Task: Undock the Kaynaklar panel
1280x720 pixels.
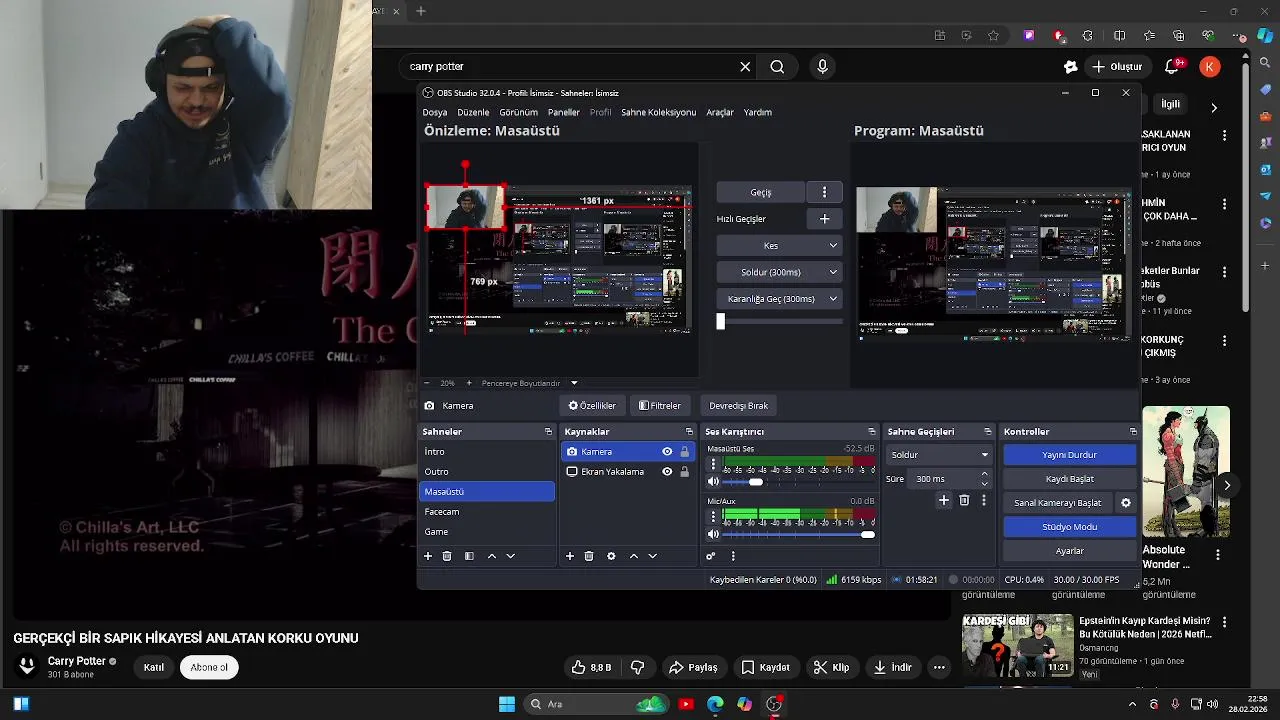Action: tap(689, 432)
